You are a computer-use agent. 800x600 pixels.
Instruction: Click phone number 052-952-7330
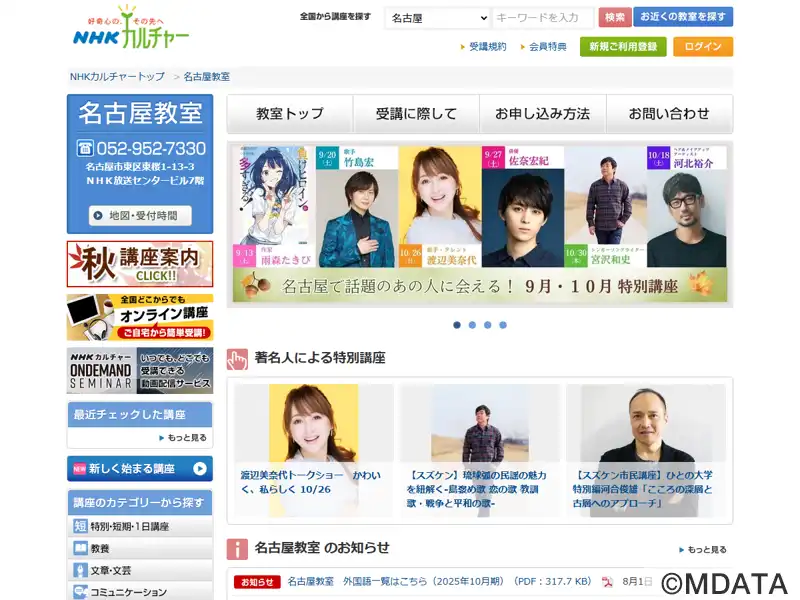151,148
